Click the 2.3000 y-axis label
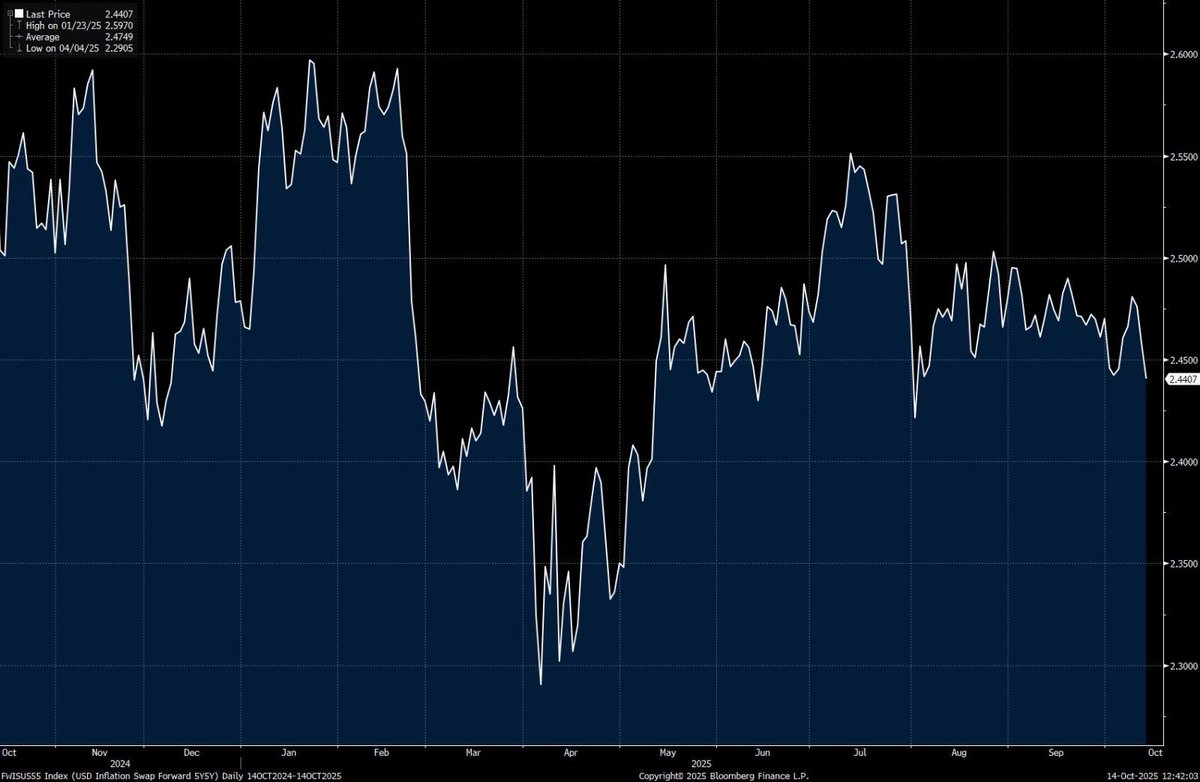Image resolution: width=1200 pixels, height=782 pixels. (x=1183, y=666)
